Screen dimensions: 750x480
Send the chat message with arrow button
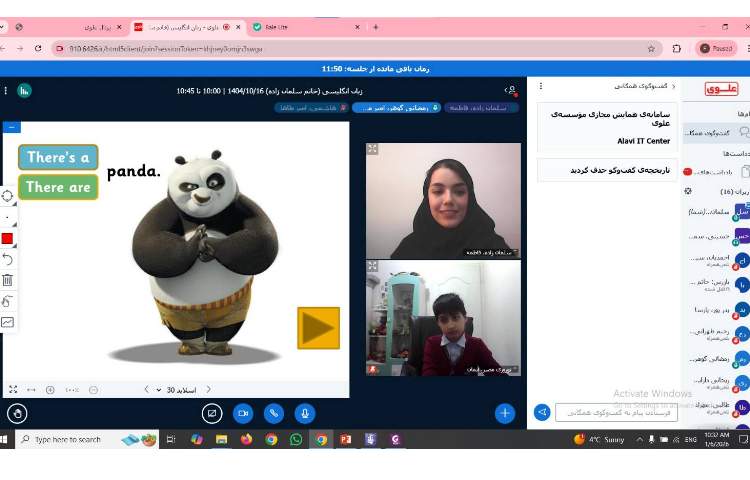point(542,412)
